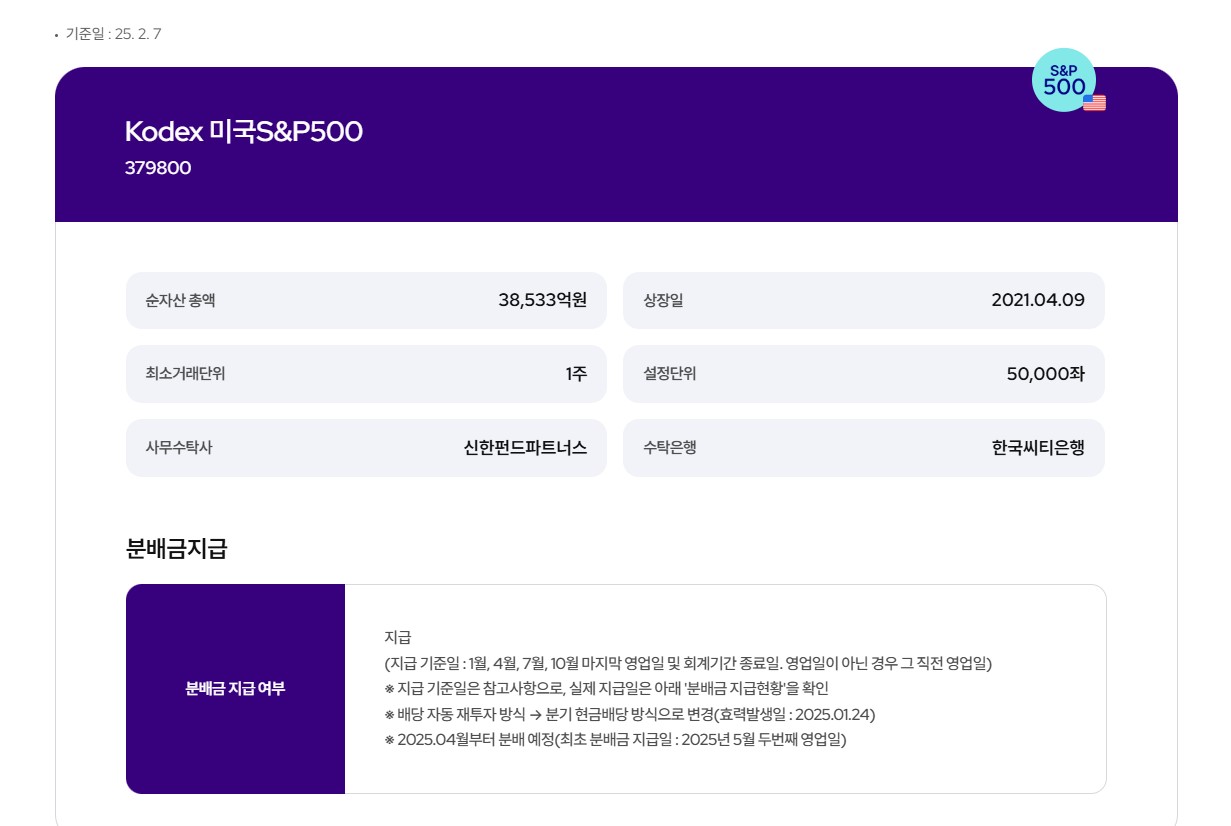Click the 38,533억원 value
This screenshot has height=826, width=1231.
pos(542,300)
